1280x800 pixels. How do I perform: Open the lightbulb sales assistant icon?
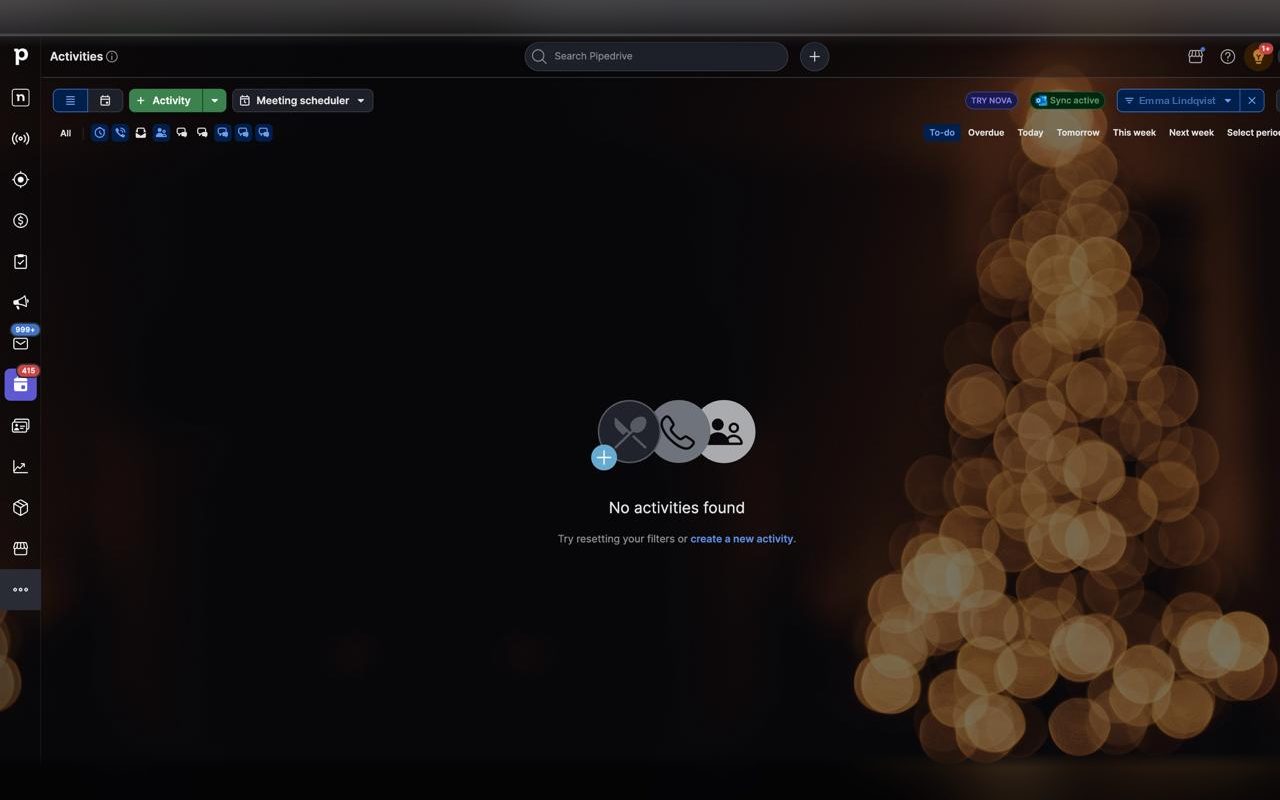(1259, 57)
